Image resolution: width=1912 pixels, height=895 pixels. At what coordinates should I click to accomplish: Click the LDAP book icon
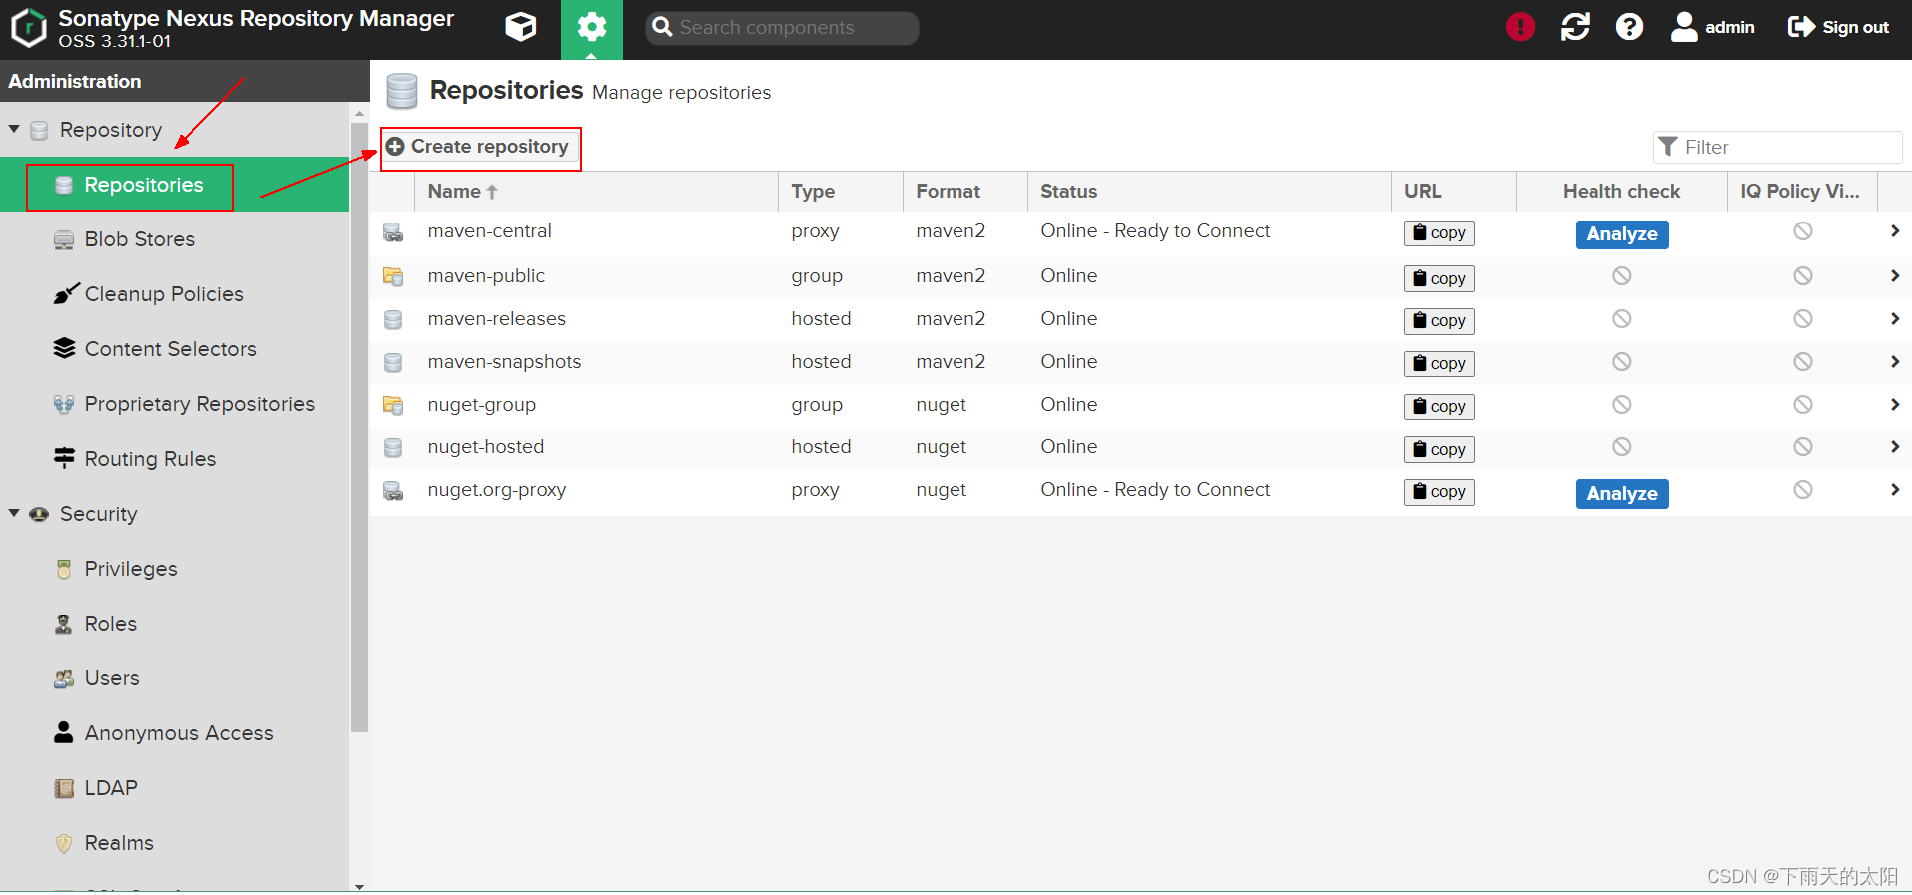[64, 788]
